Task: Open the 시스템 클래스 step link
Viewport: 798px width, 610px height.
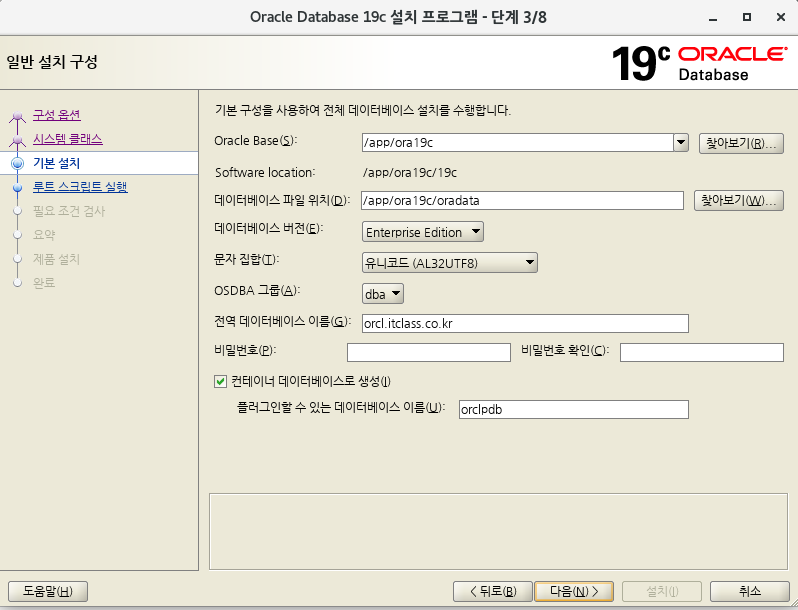Action: [x=68, y=139]
